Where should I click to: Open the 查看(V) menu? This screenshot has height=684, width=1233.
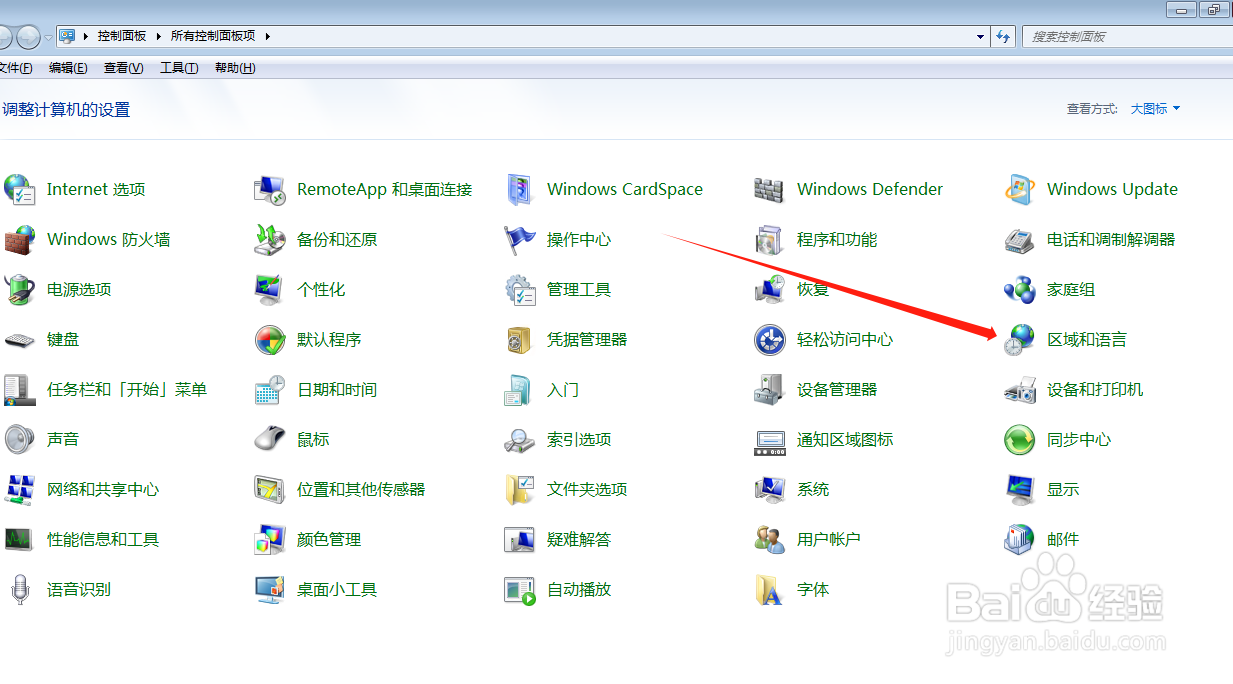click(x=123, y=68)
